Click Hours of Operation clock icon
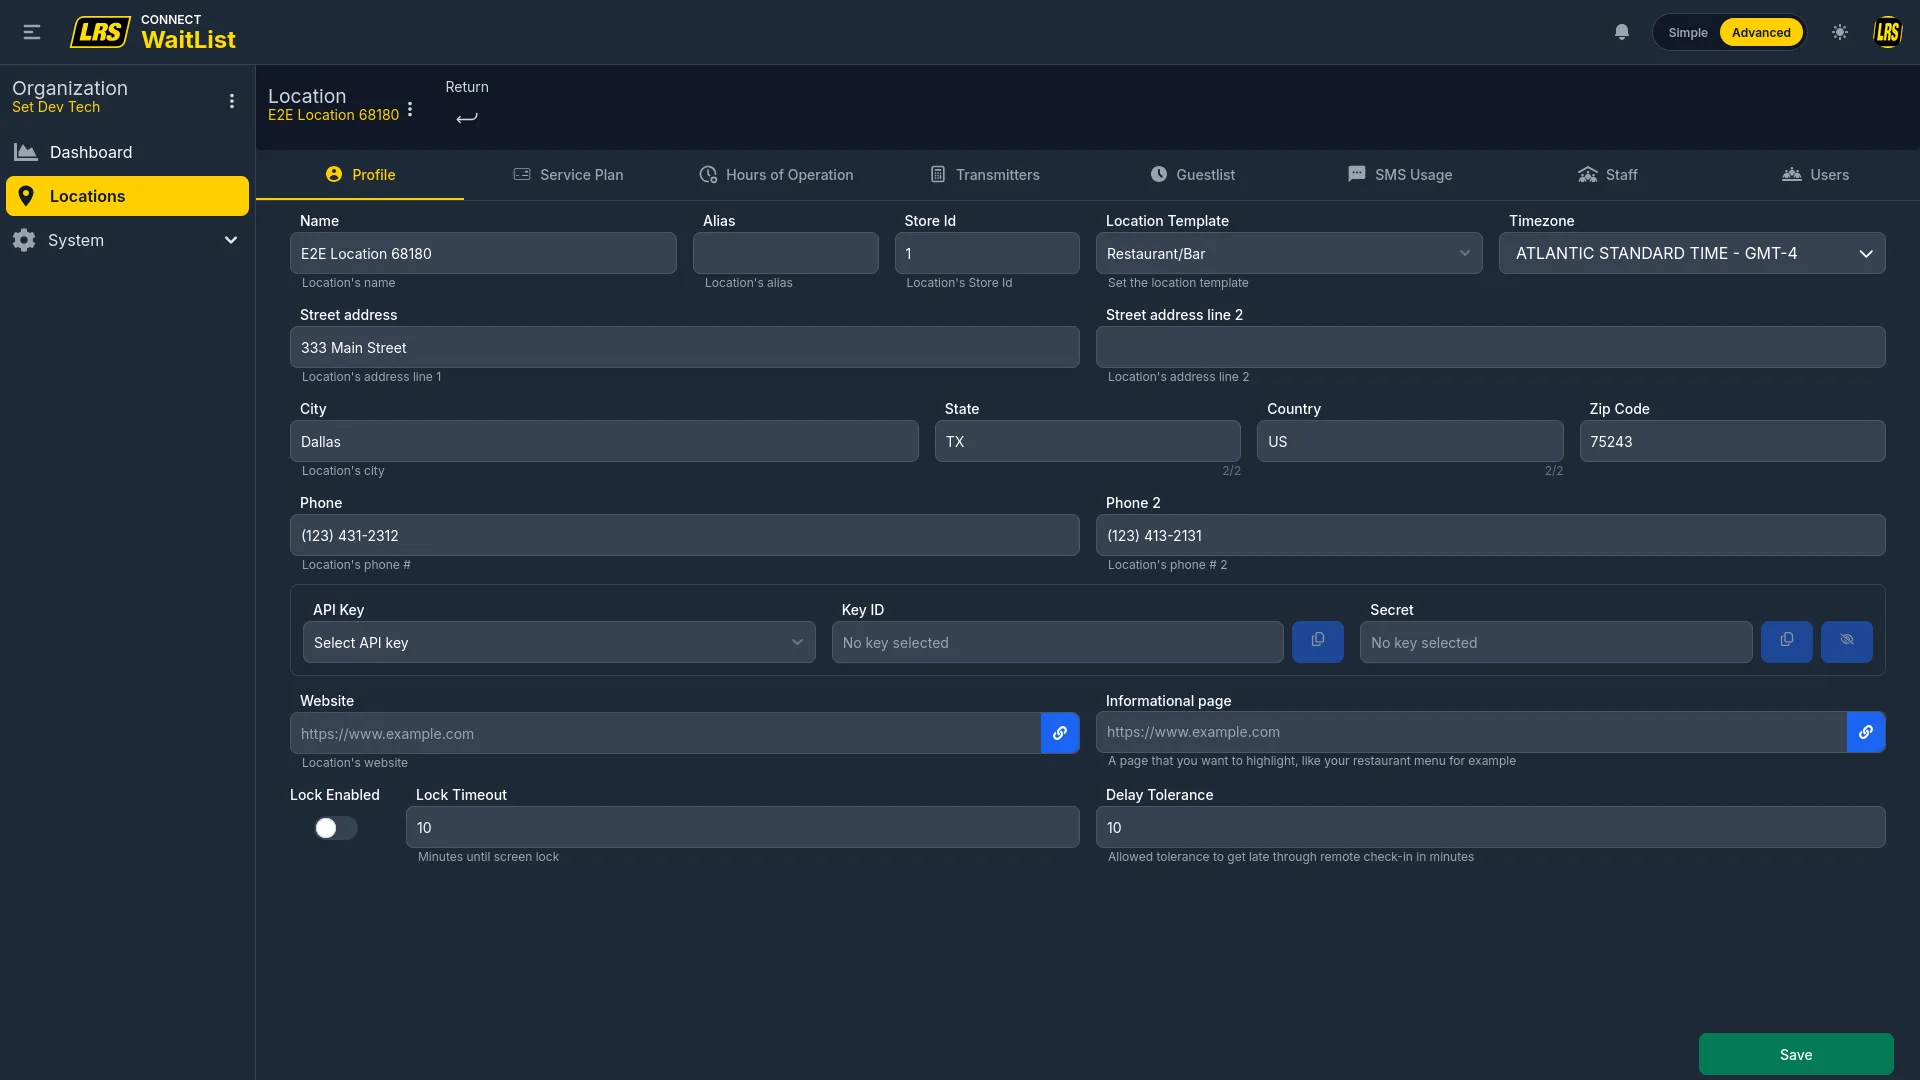The image size is (1920, 1080). pos(708,174)
